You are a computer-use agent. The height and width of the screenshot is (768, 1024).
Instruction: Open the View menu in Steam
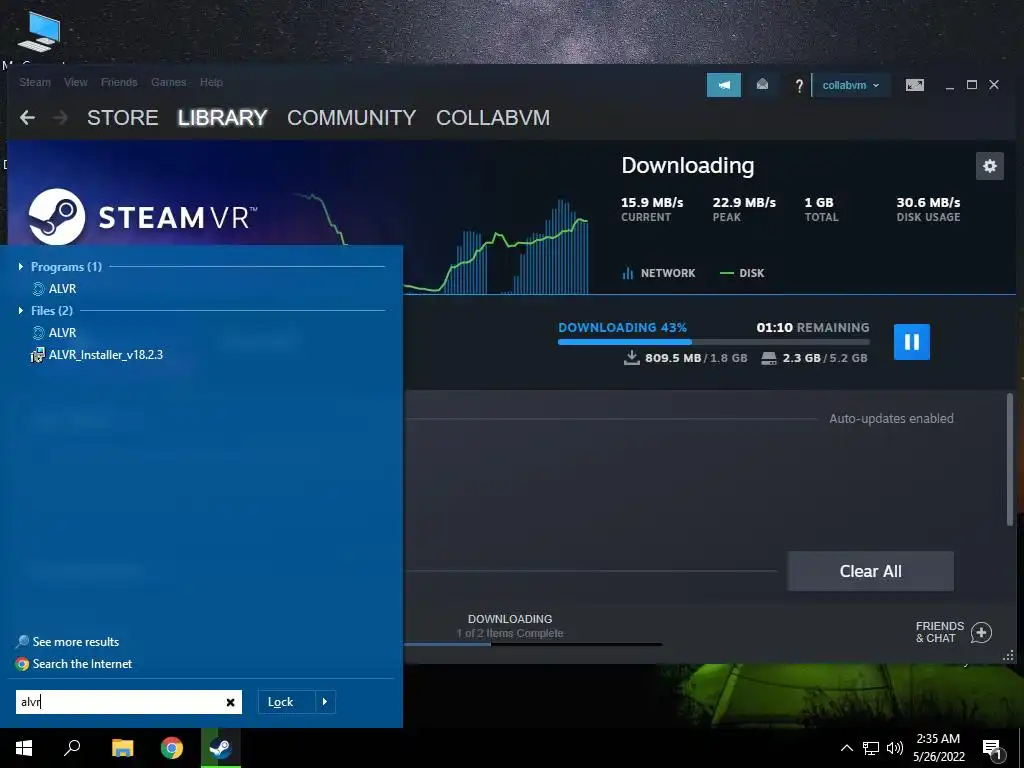[x=76, y=82]
